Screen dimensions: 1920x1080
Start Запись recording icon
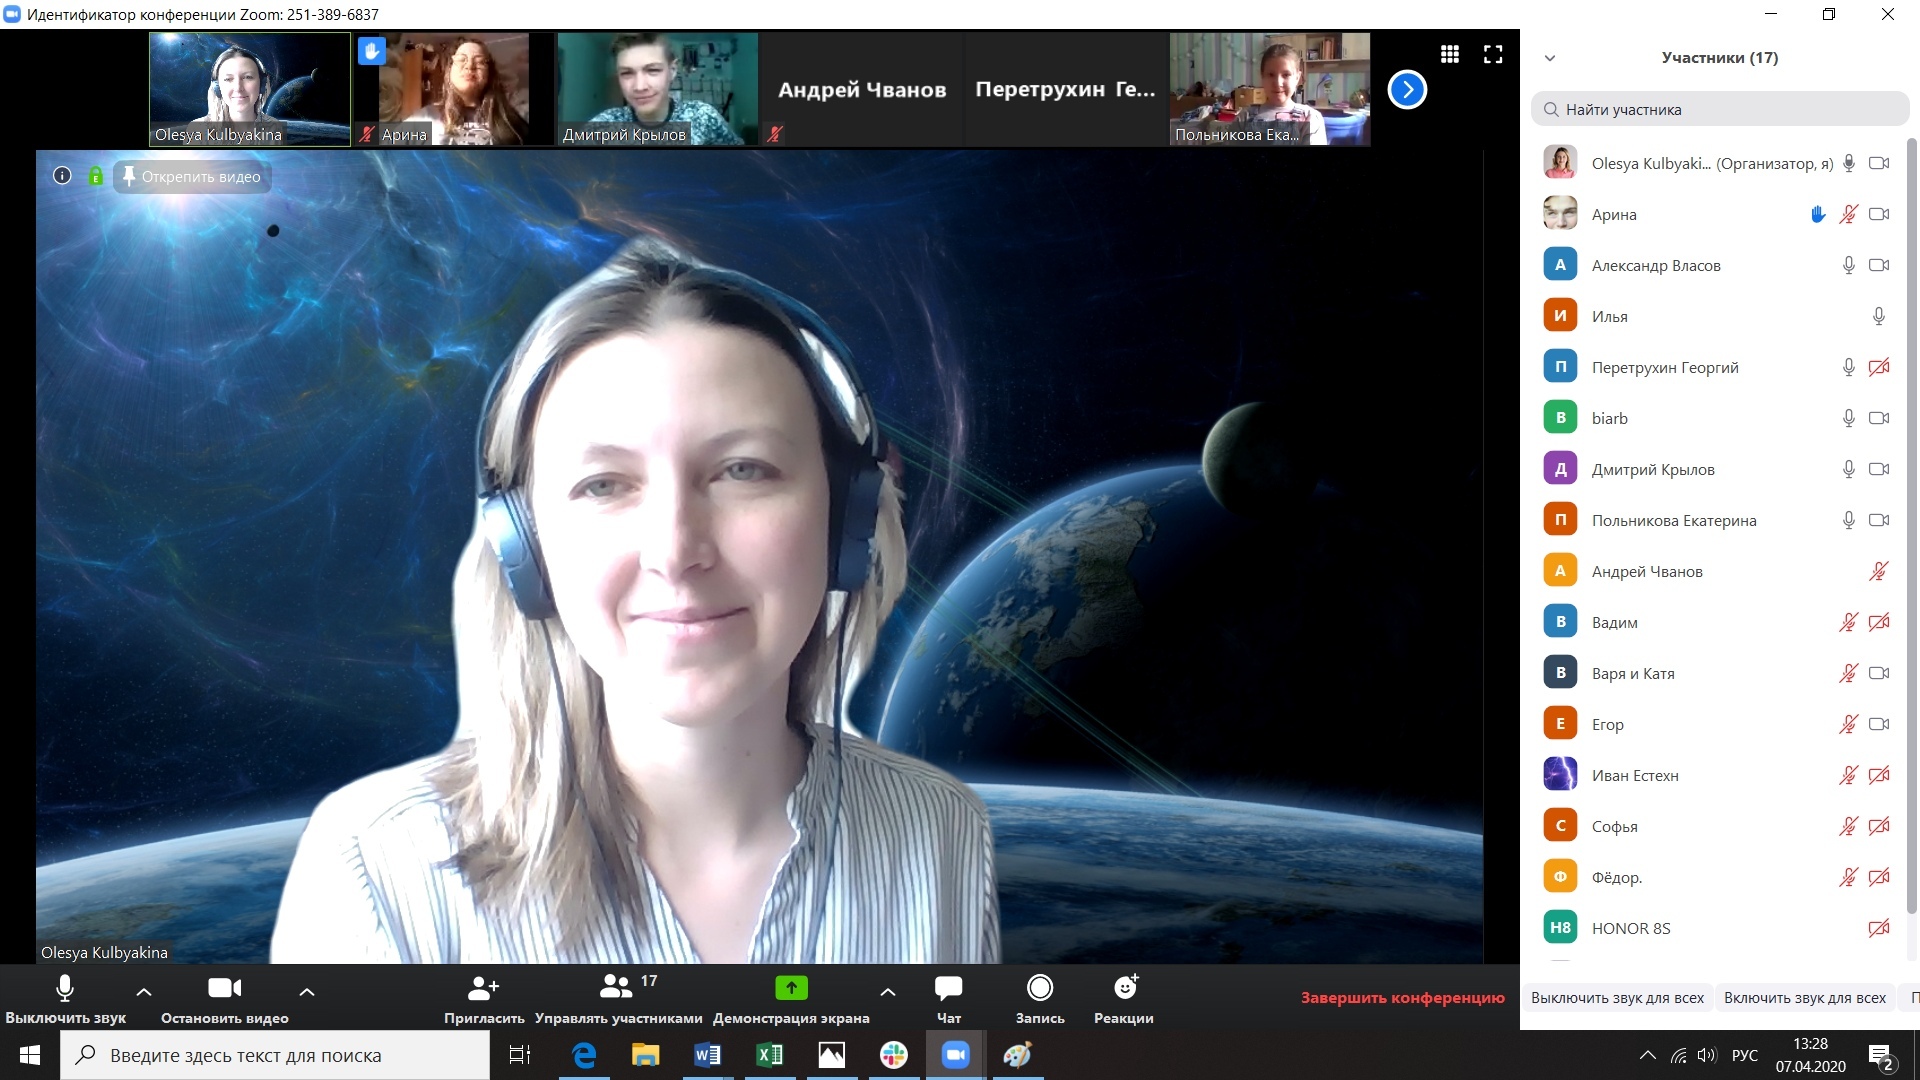1040,988
